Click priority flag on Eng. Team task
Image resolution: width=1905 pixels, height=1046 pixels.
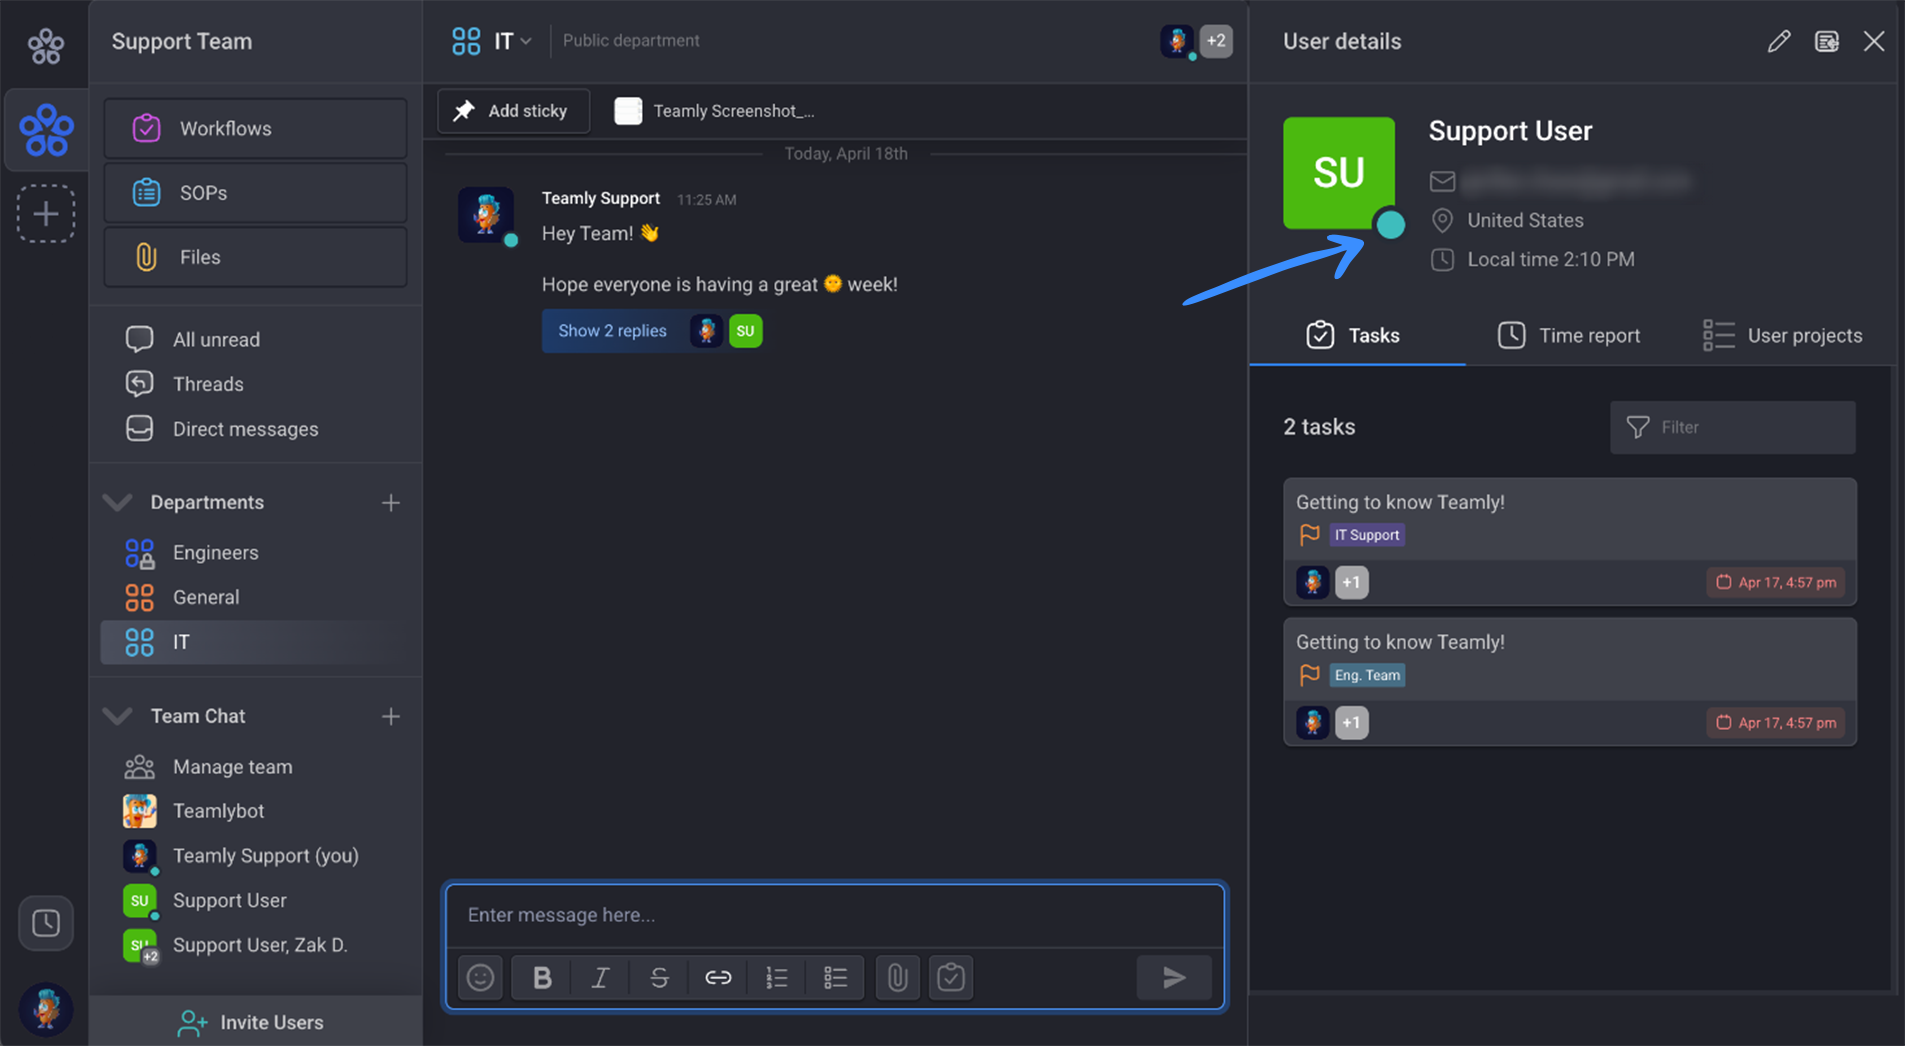(1309, 675)
